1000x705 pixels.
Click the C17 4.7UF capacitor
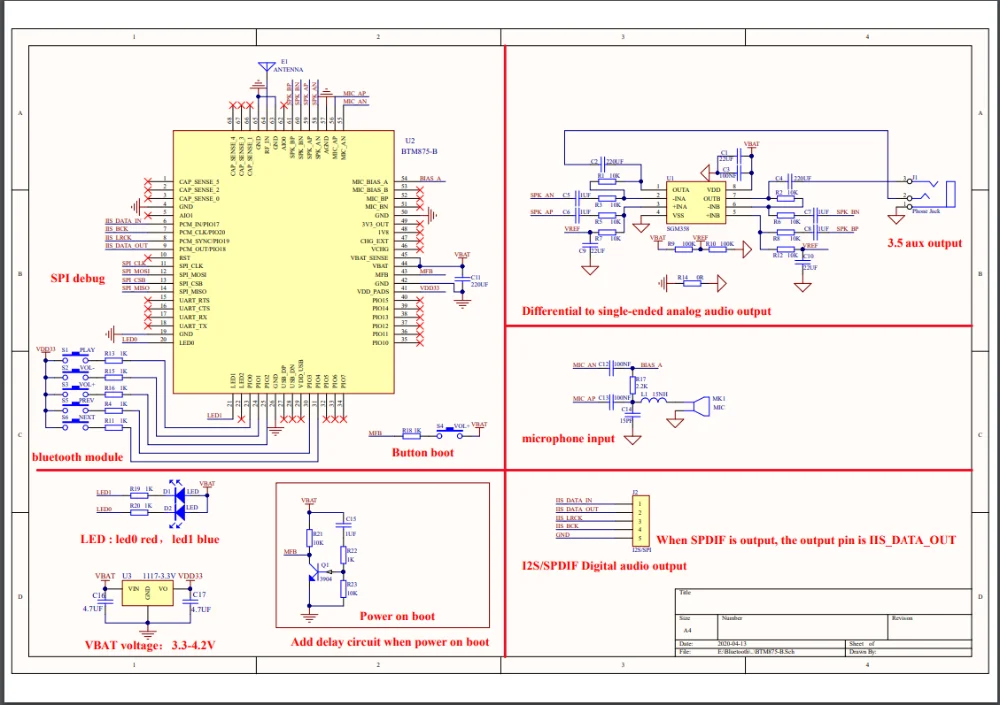190,600
